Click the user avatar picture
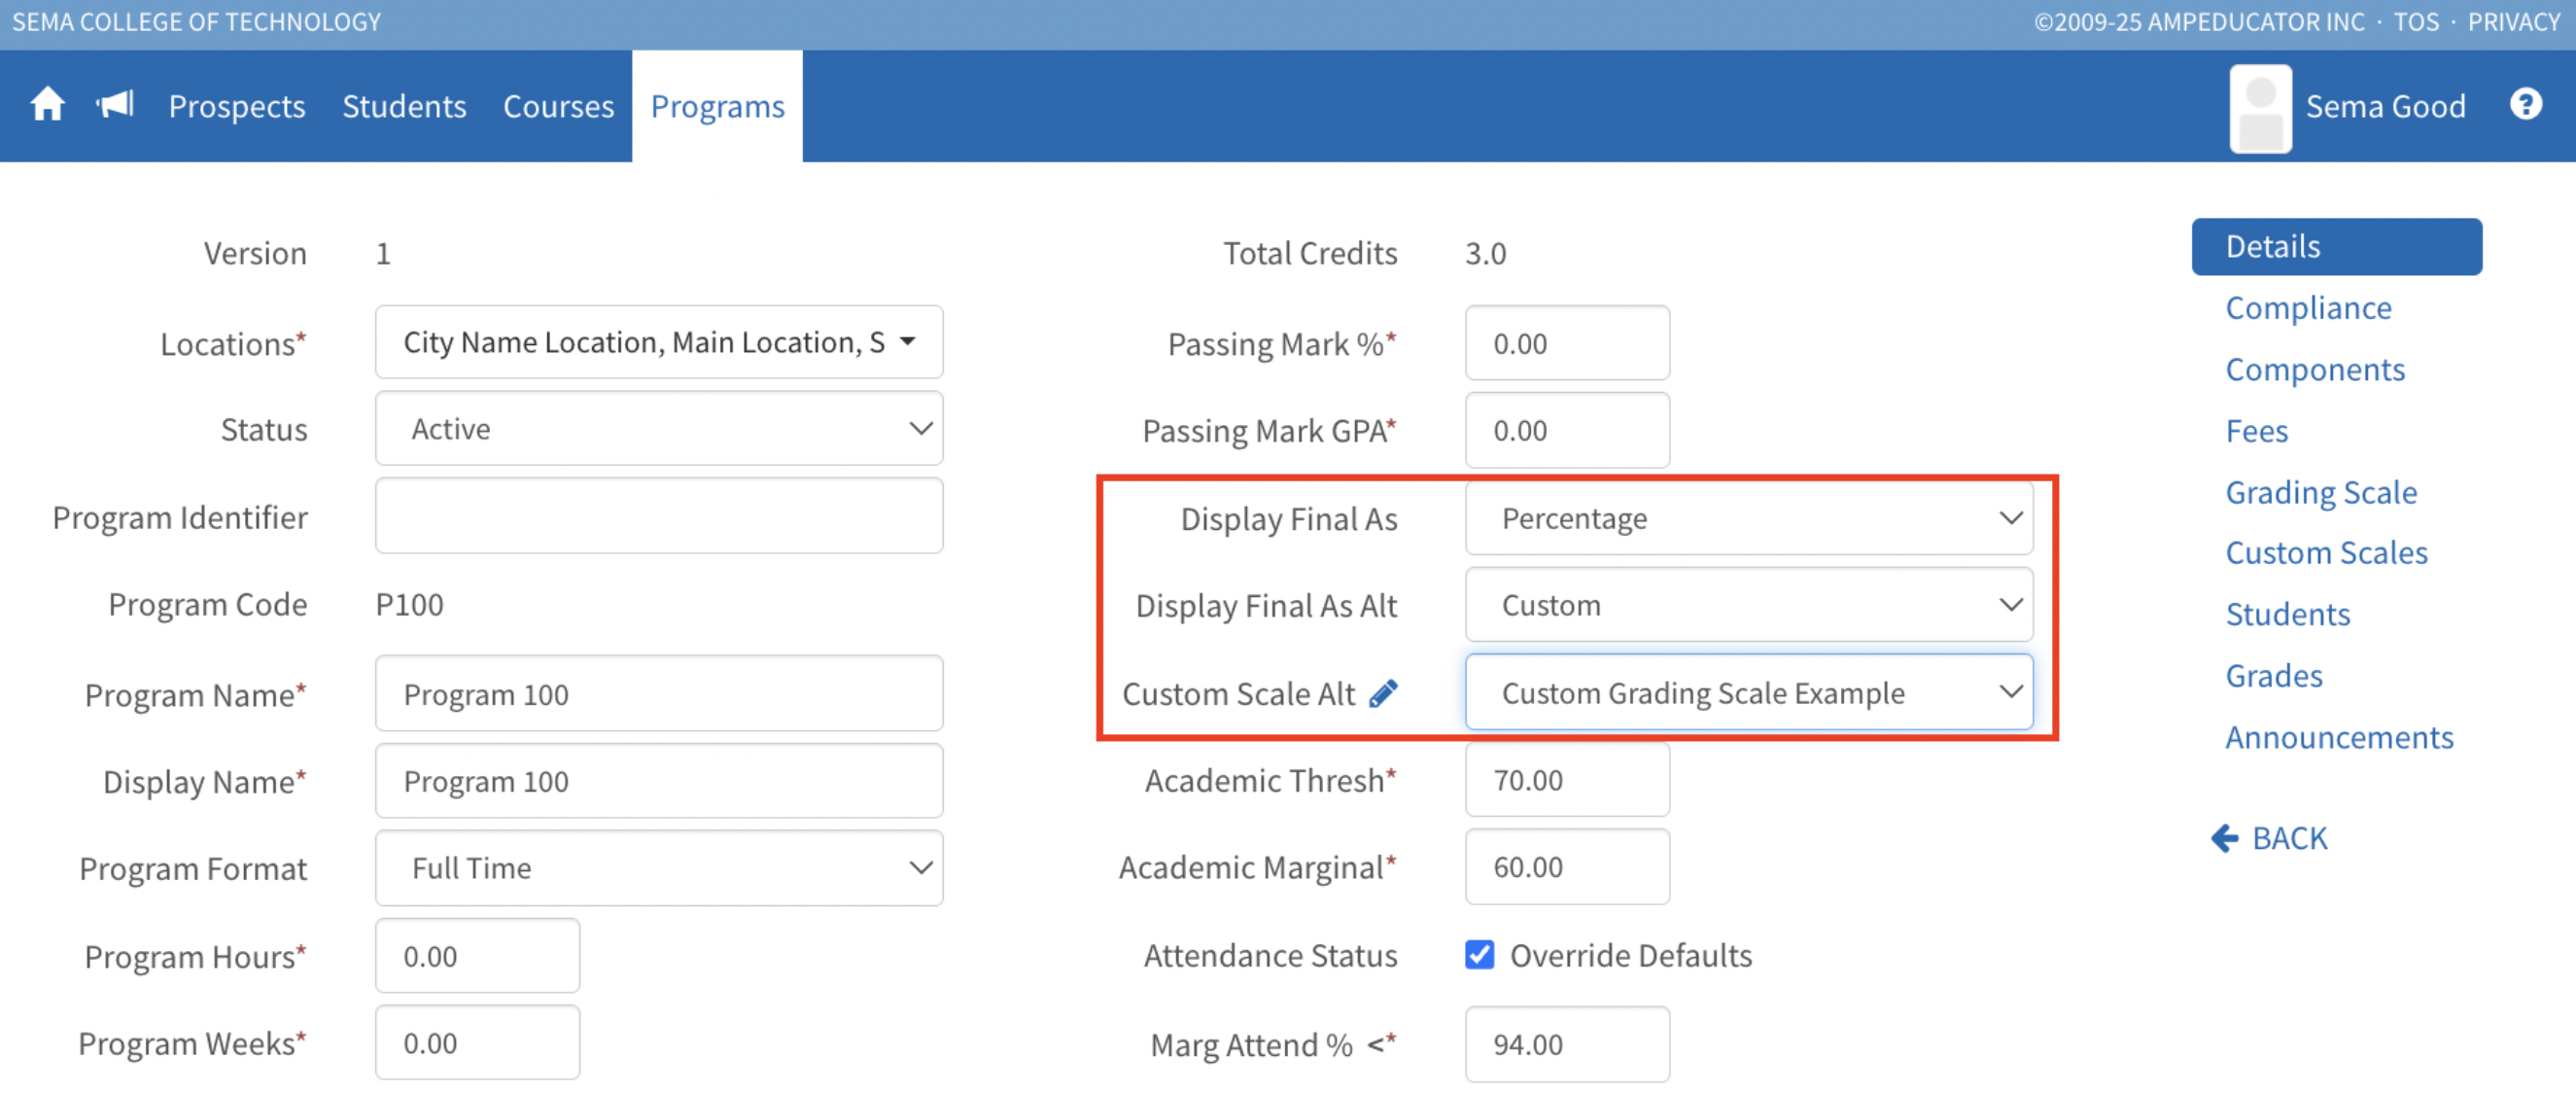The width and height of the screenshot is (2576, 1093). click(x=2260, y=108)
